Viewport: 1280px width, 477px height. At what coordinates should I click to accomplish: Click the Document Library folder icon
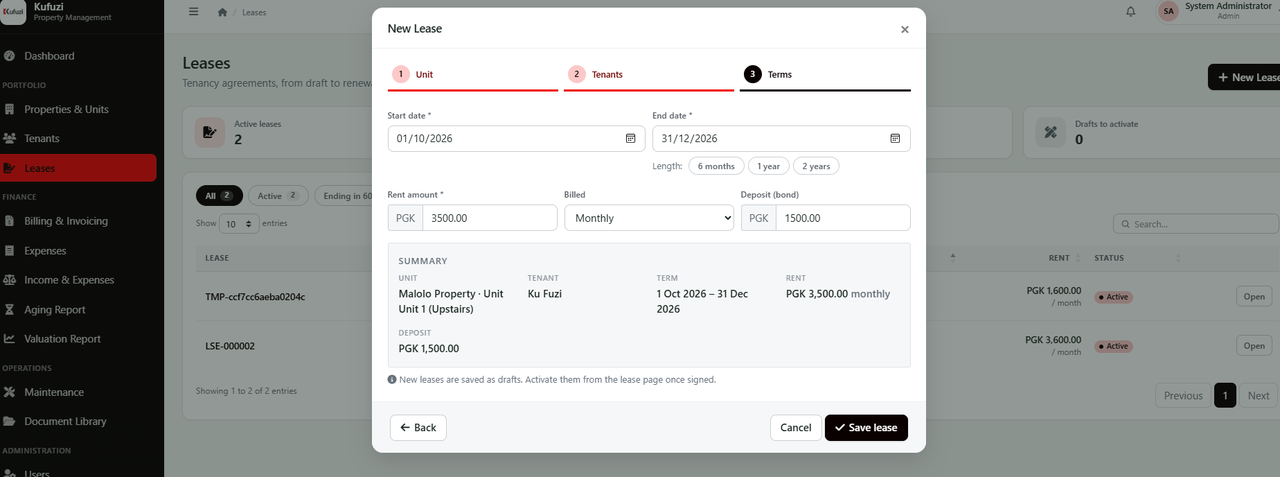(x=10, y=421)
